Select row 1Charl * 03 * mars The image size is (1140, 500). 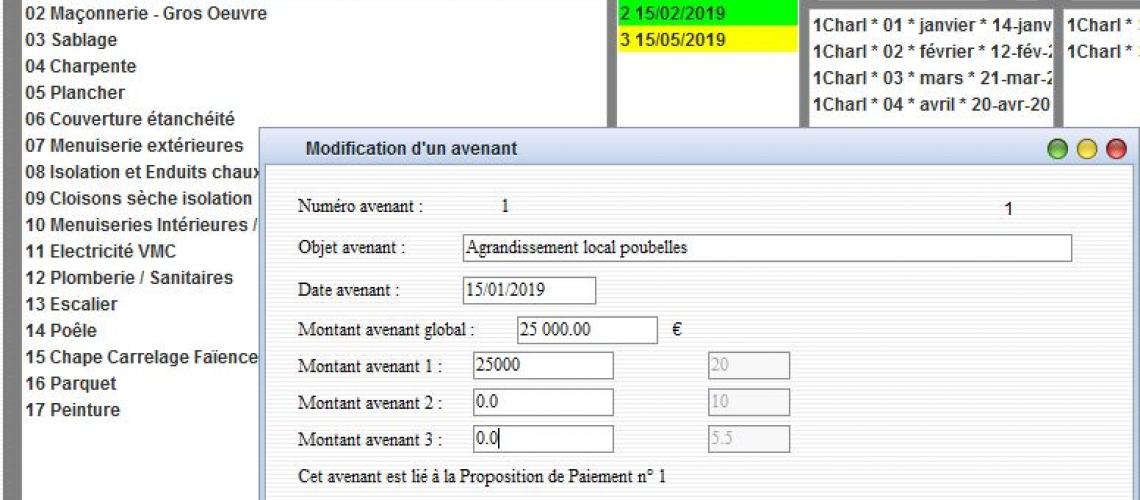click(x=933, y=77)
